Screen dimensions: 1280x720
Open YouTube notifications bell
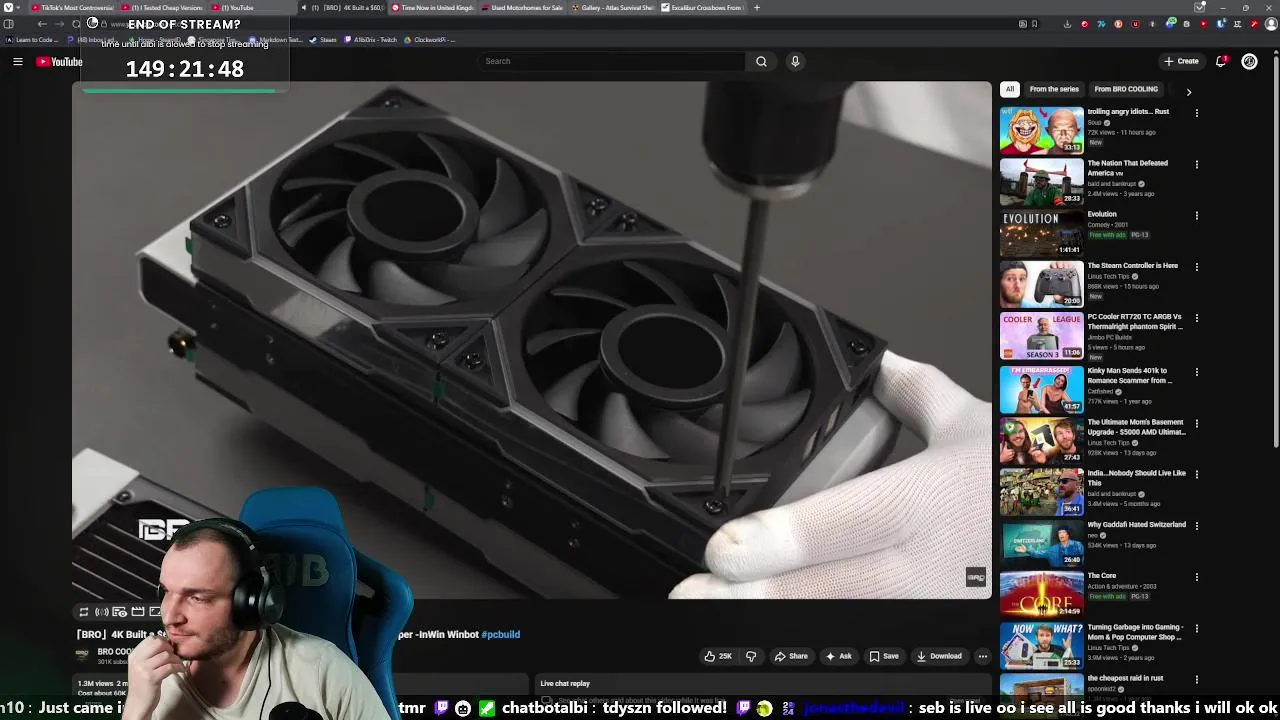[x=1221, y=61]
